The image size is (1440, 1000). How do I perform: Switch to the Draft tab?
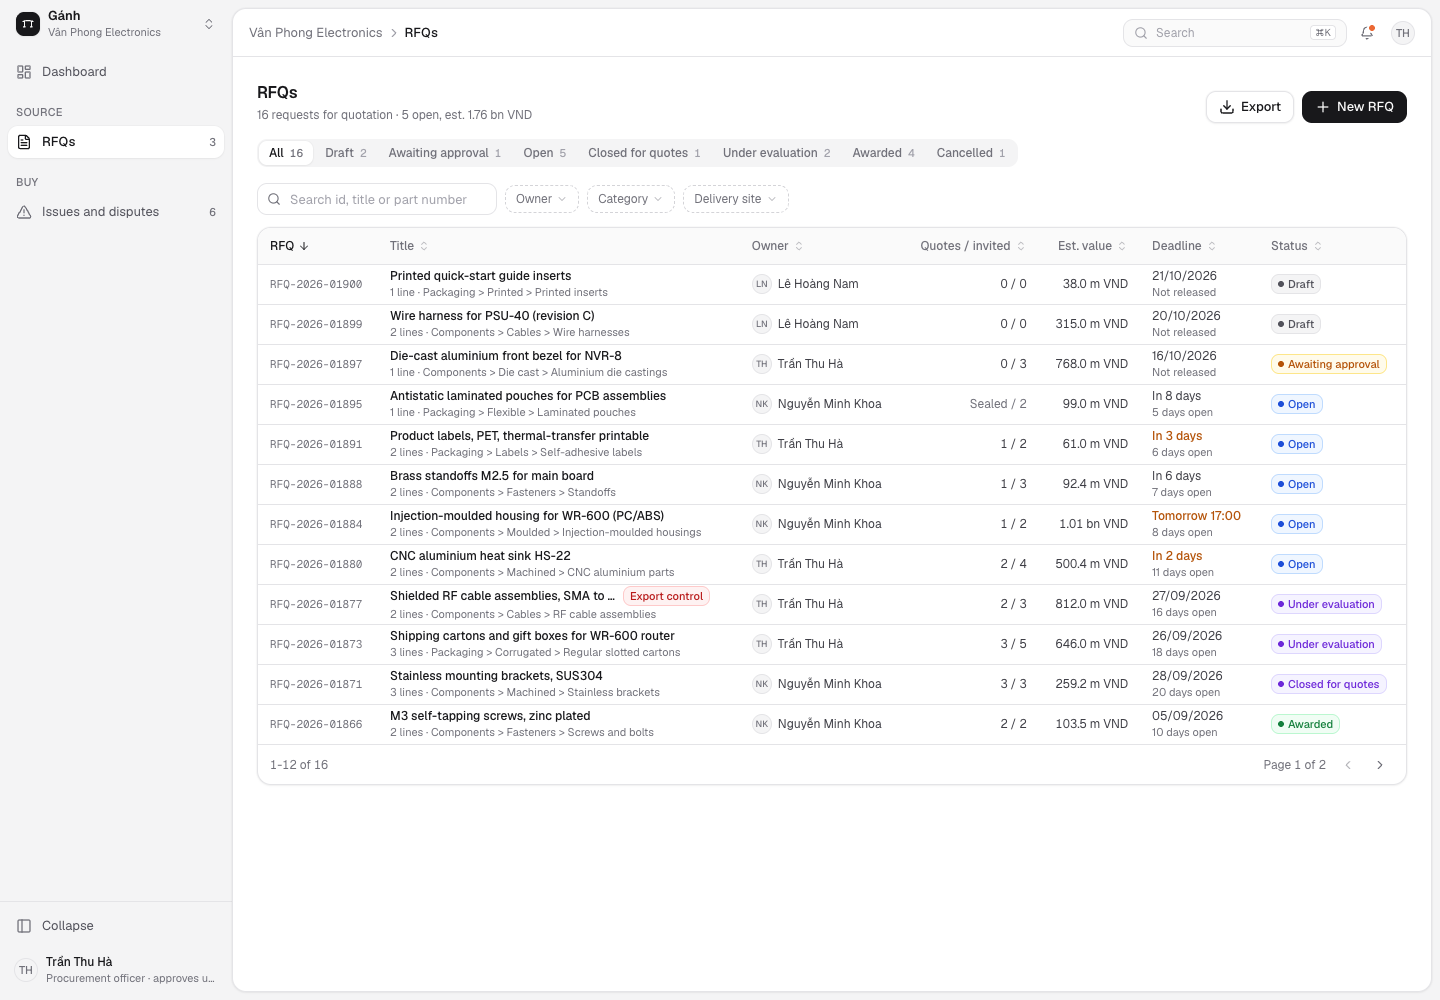(x=346, y=153)
